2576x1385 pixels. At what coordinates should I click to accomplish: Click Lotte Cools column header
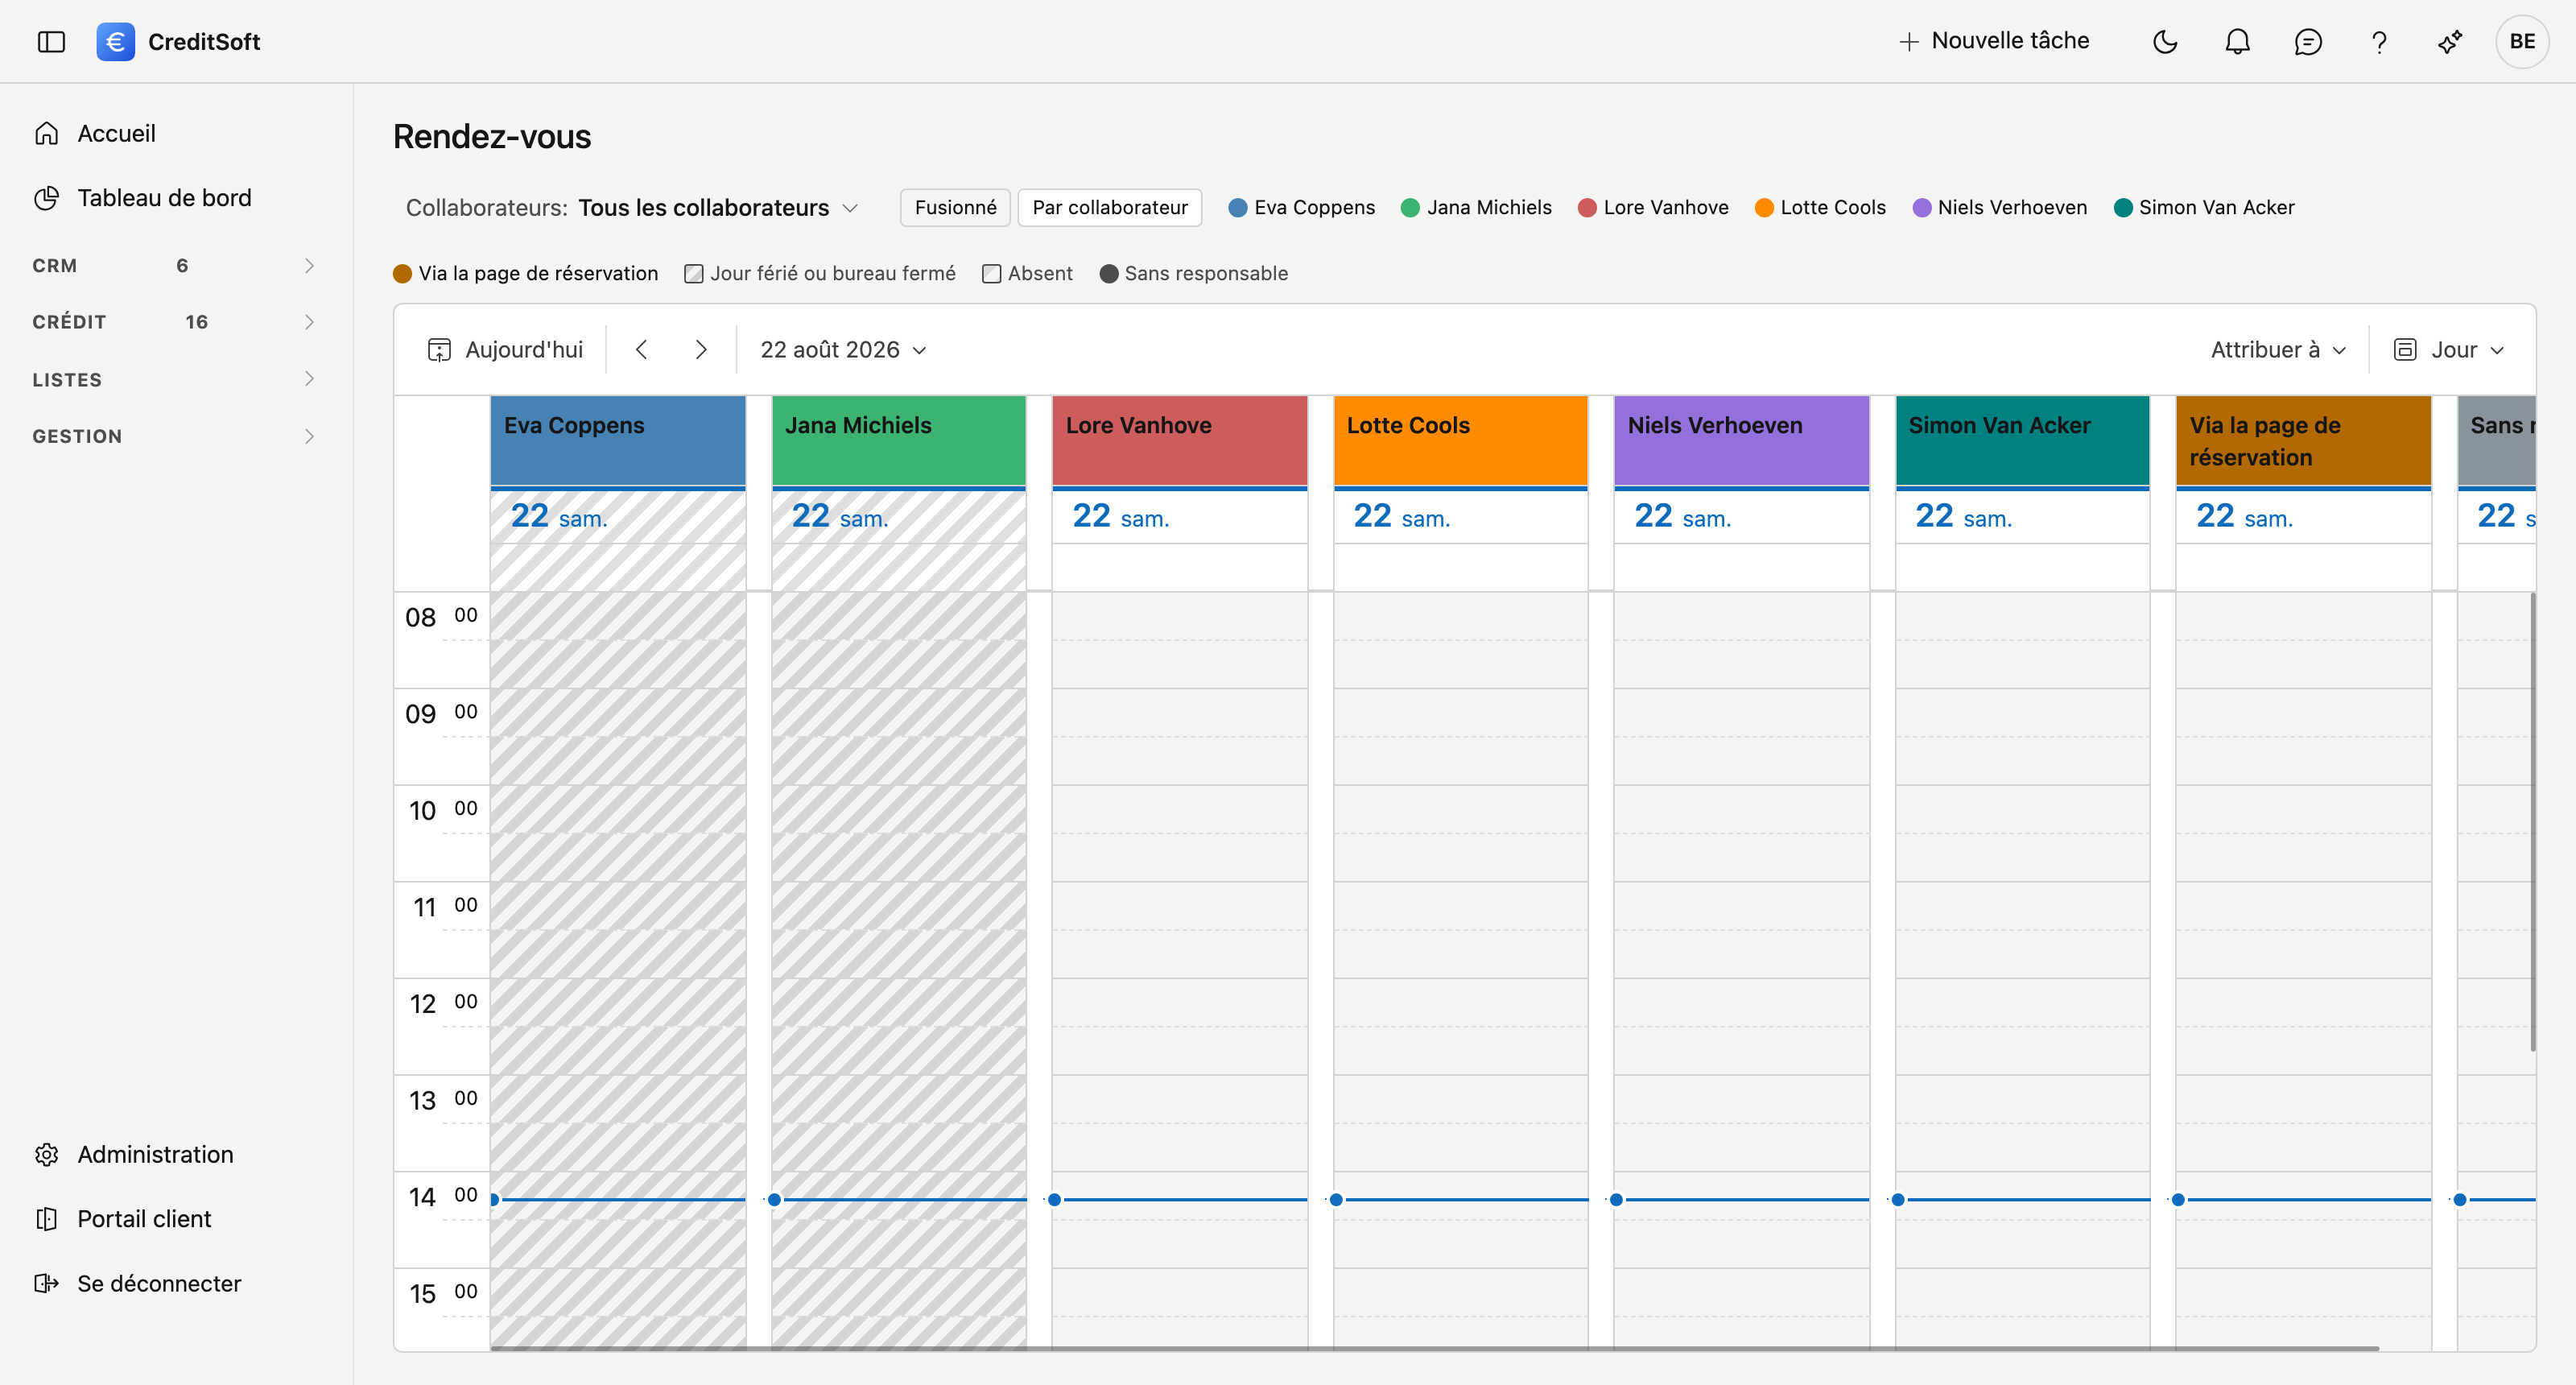click(x=1460, y=441)
